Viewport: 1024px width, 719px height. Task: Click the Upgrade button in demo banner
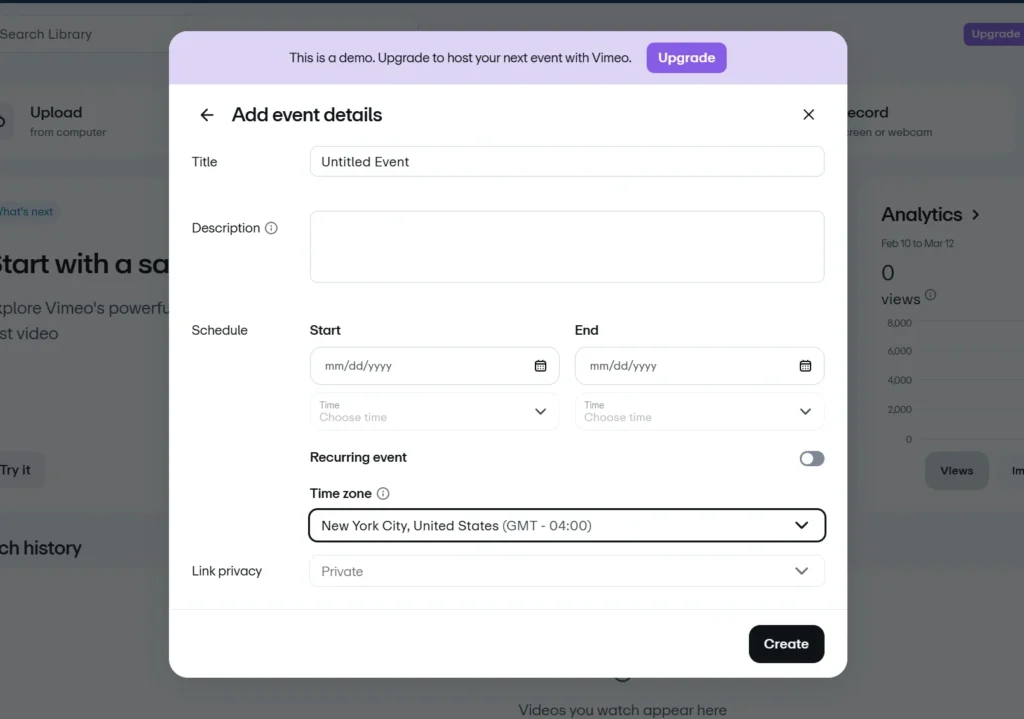pyautogui.click(x=686, y=57)
